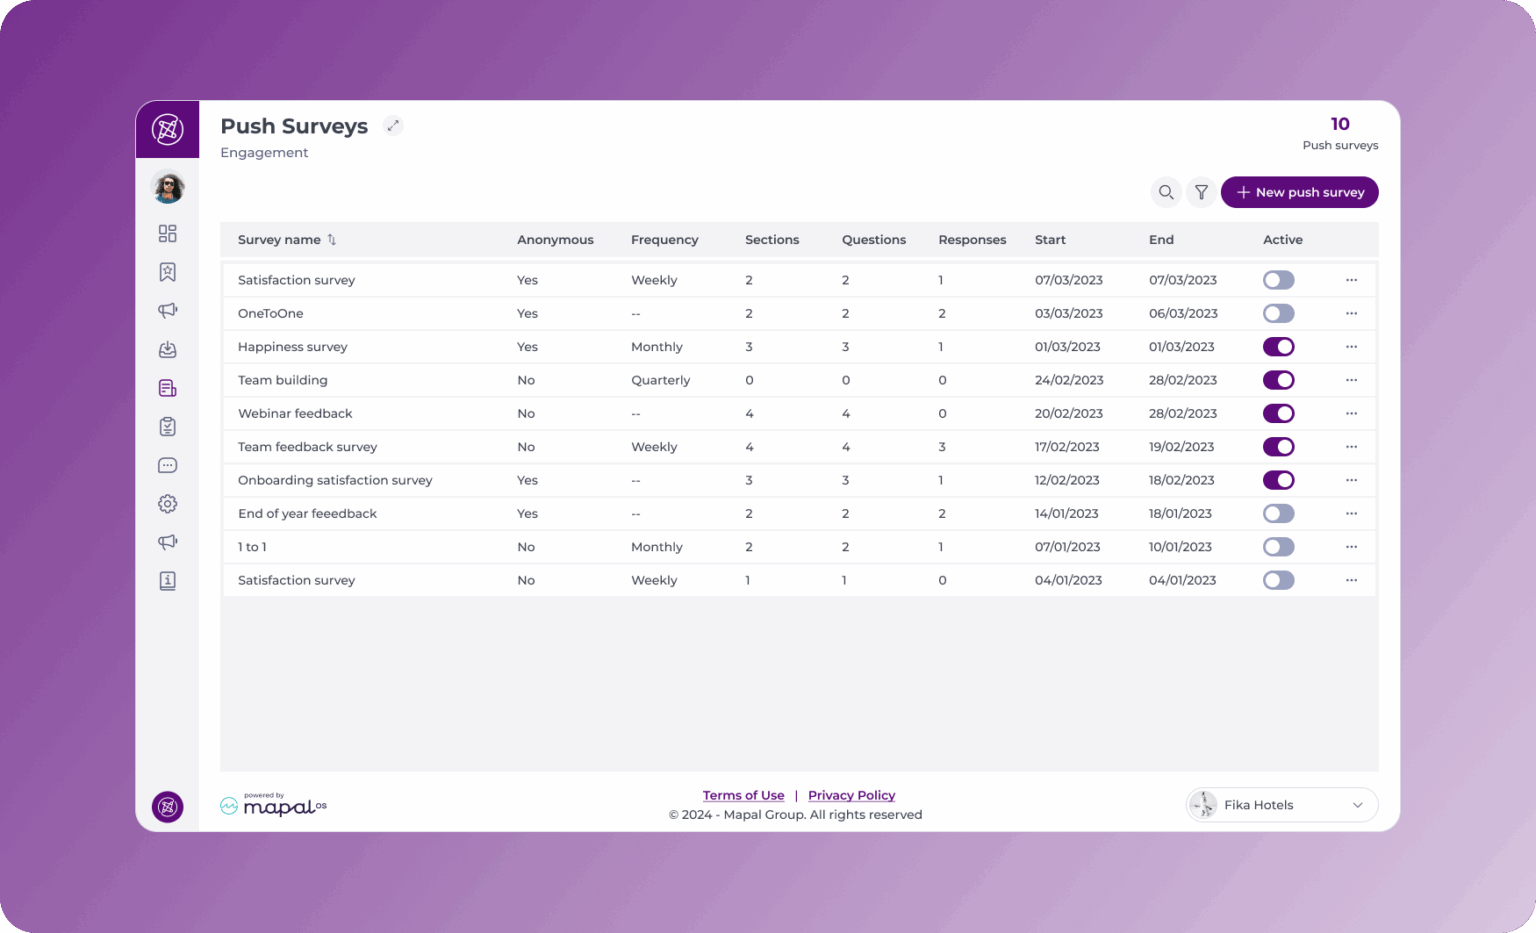Enable the OneToOne survey active toggle

[x=1279, y=313]
